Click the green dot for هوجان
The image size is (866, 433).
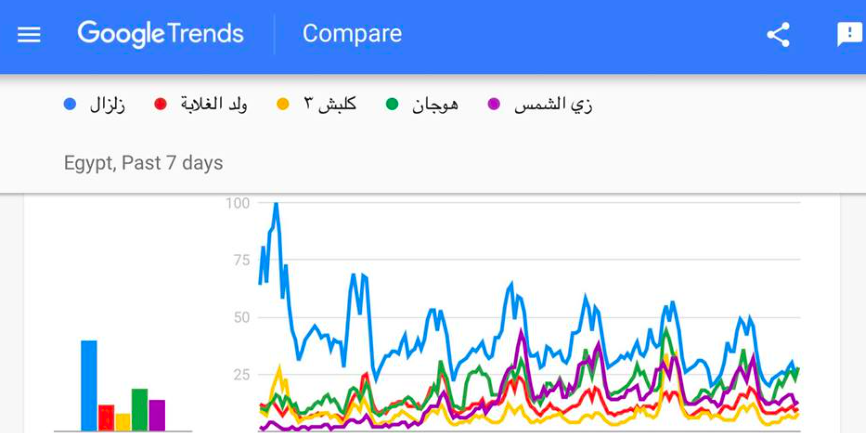[x=393, y=104]
